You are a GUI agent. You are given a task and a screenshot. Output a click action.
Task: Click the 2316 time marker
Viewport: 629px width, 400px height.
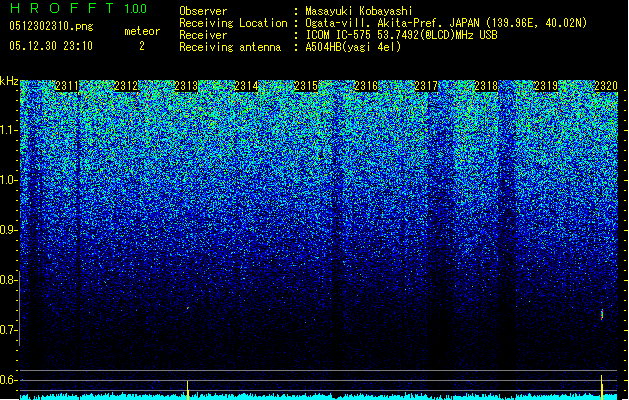[x=366, y=86]
